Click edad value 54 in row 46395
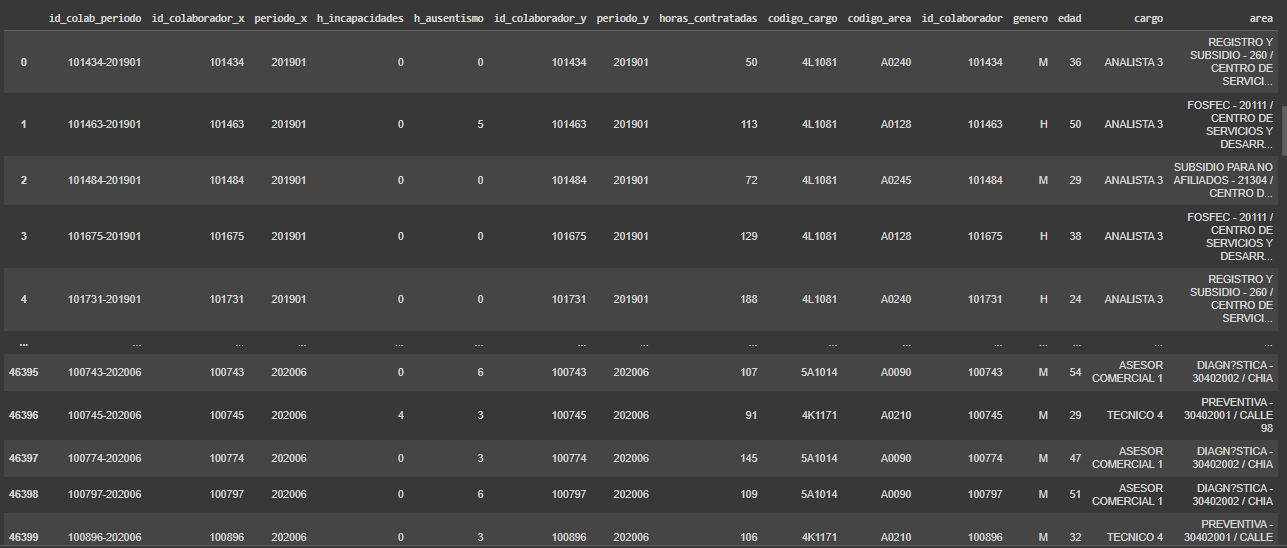The height and width of the screenshot is (548, 1287). 1075,372
